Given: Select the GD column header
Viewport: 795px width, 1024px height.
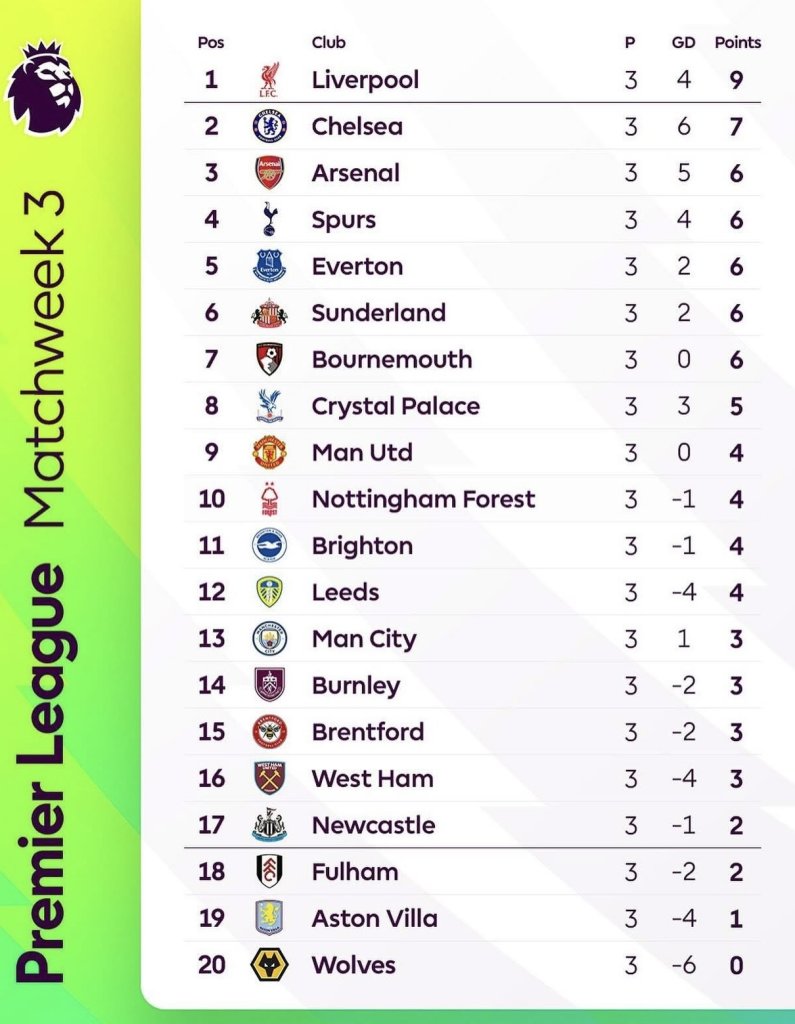Looking at the screenshot, I should (x=683, y=42).
